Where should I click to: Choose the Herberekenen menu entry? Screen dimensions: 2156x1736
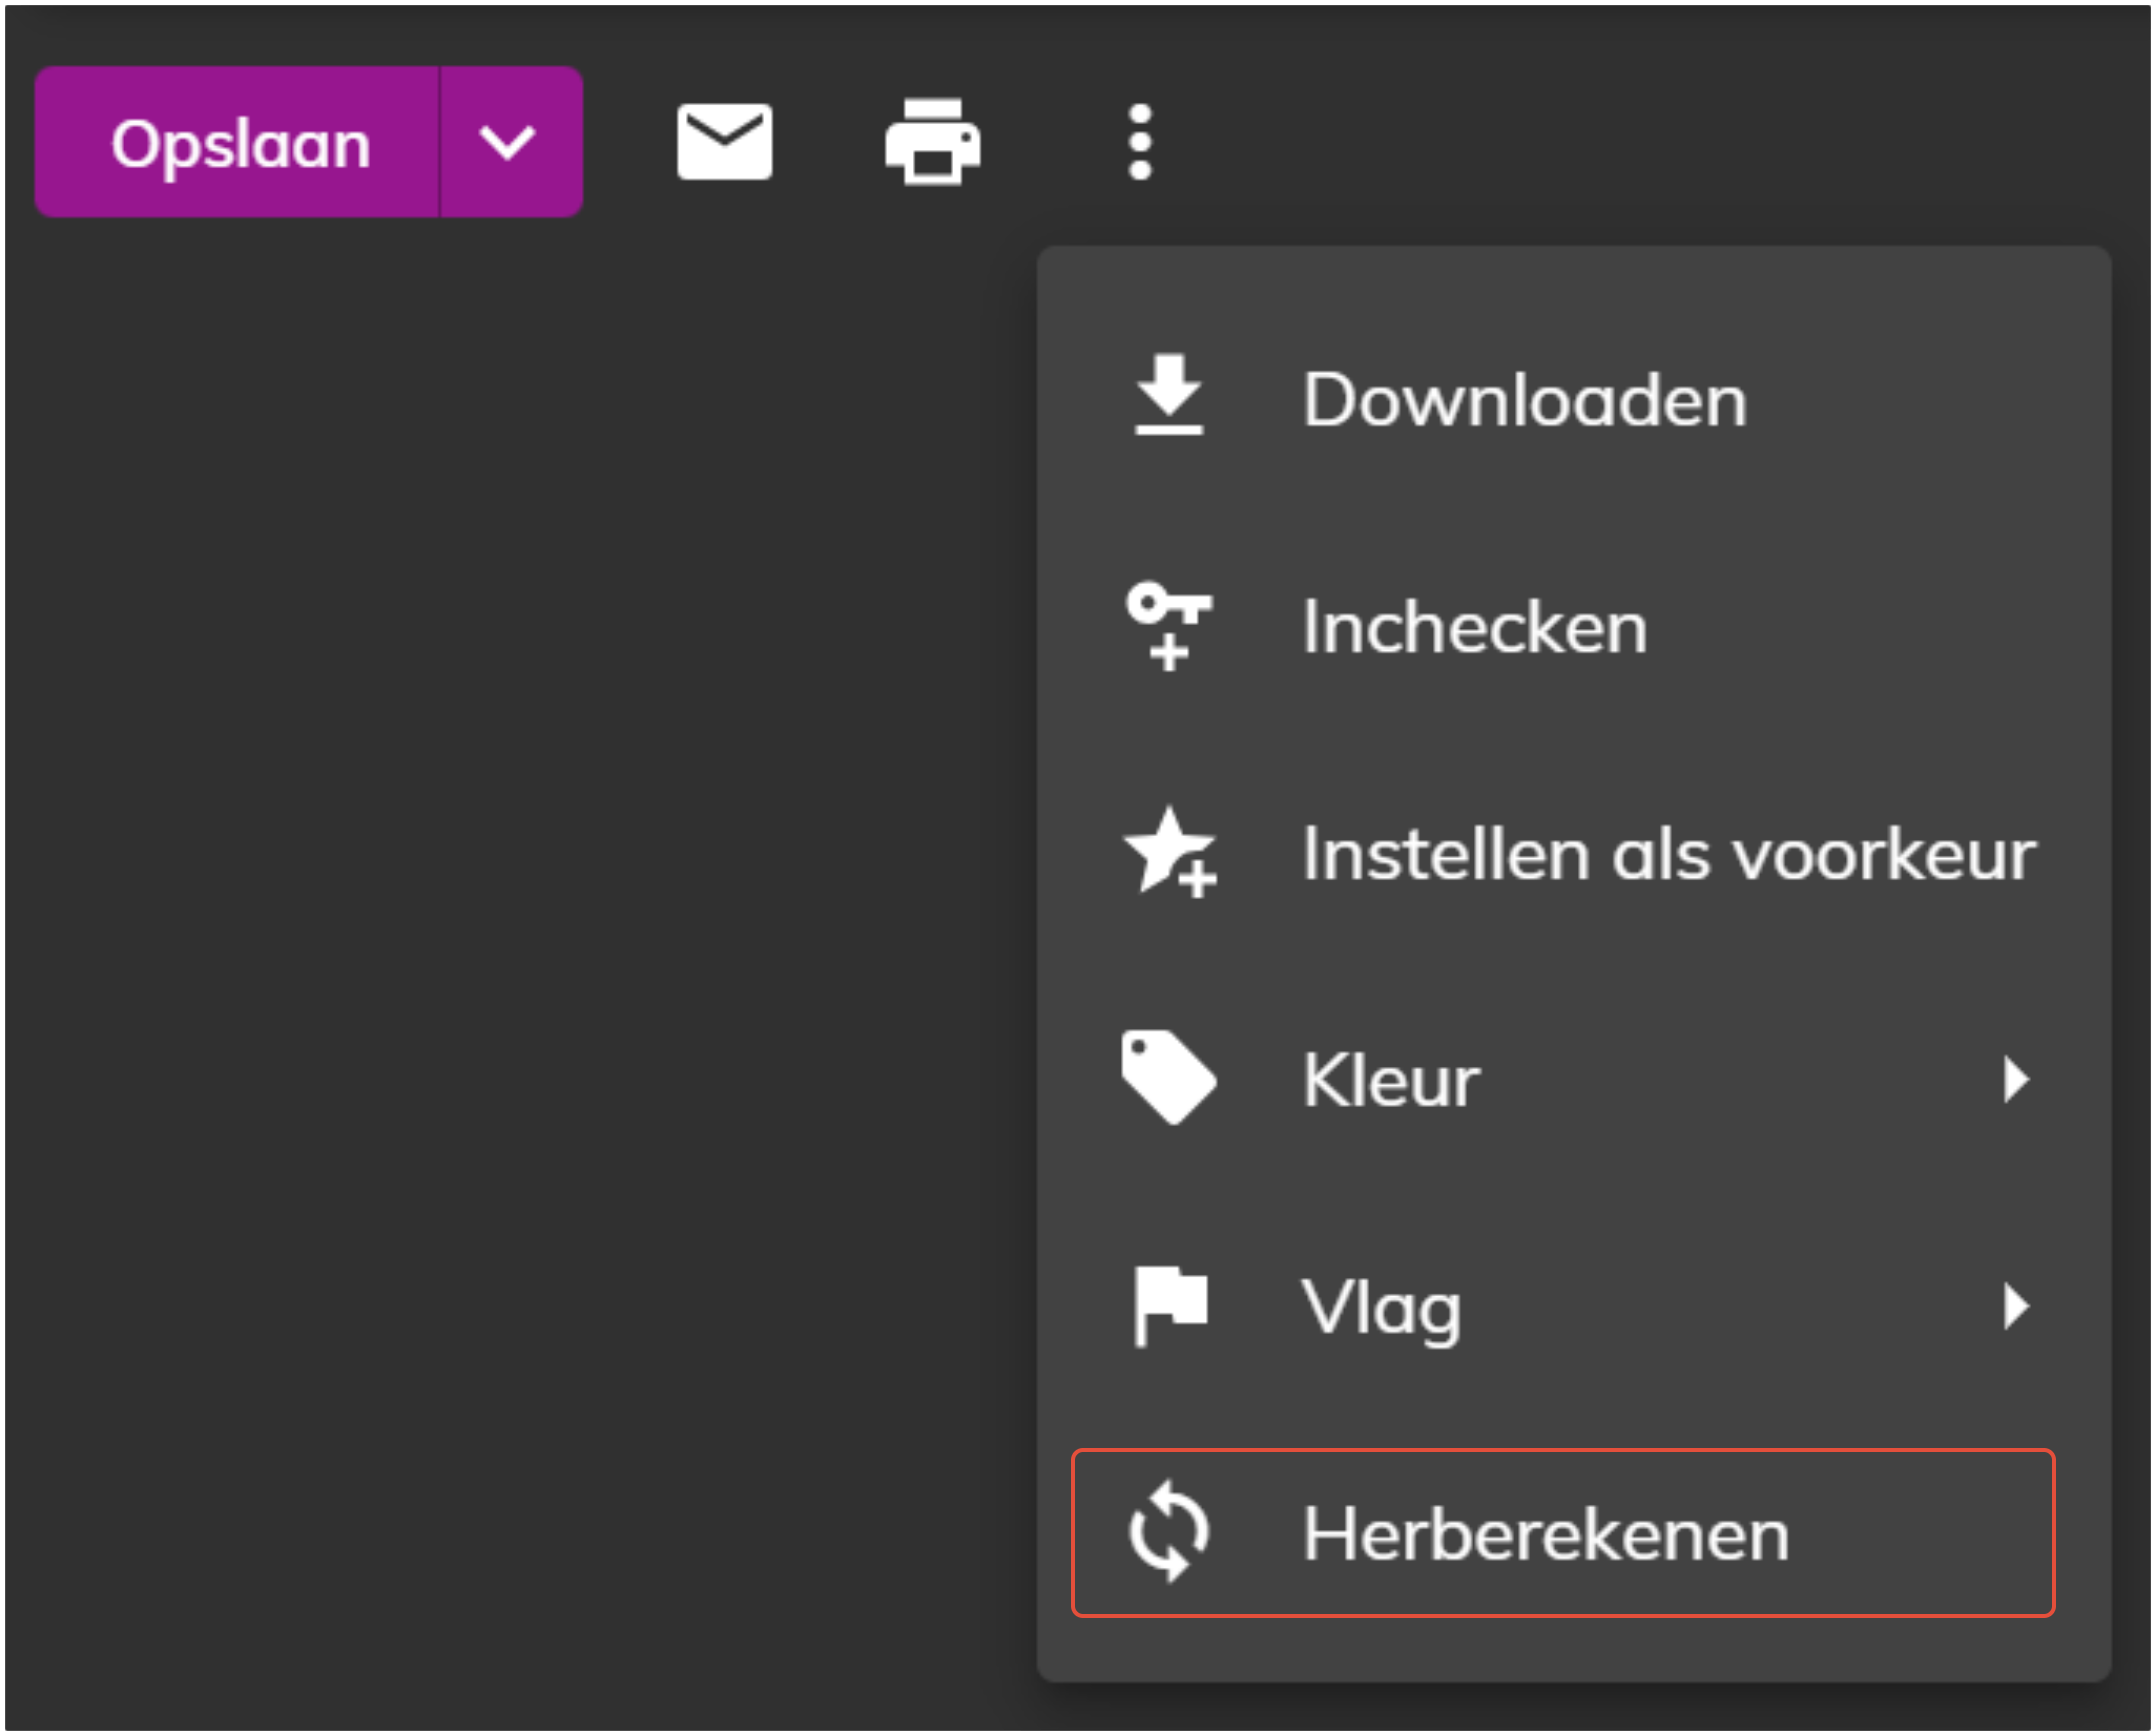pos(1545,1535)
